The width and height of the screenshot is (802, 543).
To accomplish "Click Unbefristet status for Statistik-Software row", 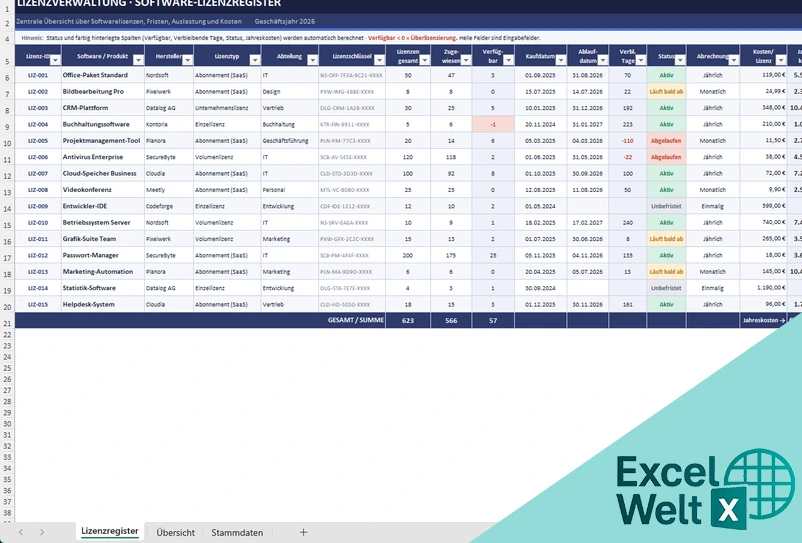I will pyautogui.click(x=666, y=288).
